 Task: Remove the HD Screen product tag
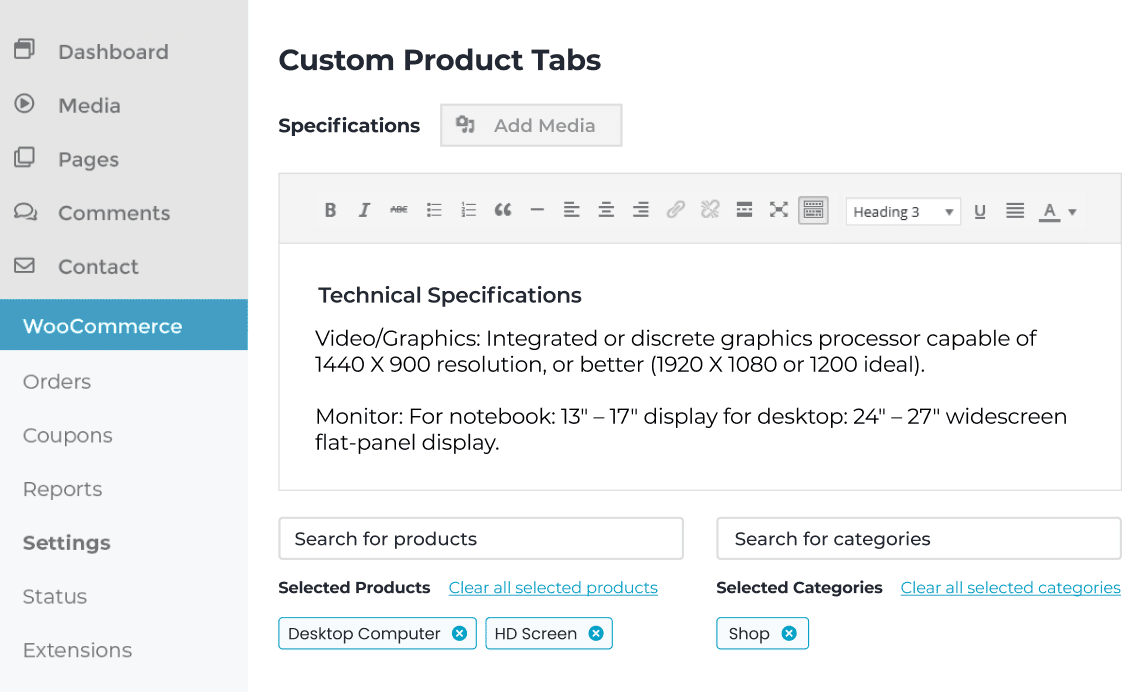click(x=595, y=633)
